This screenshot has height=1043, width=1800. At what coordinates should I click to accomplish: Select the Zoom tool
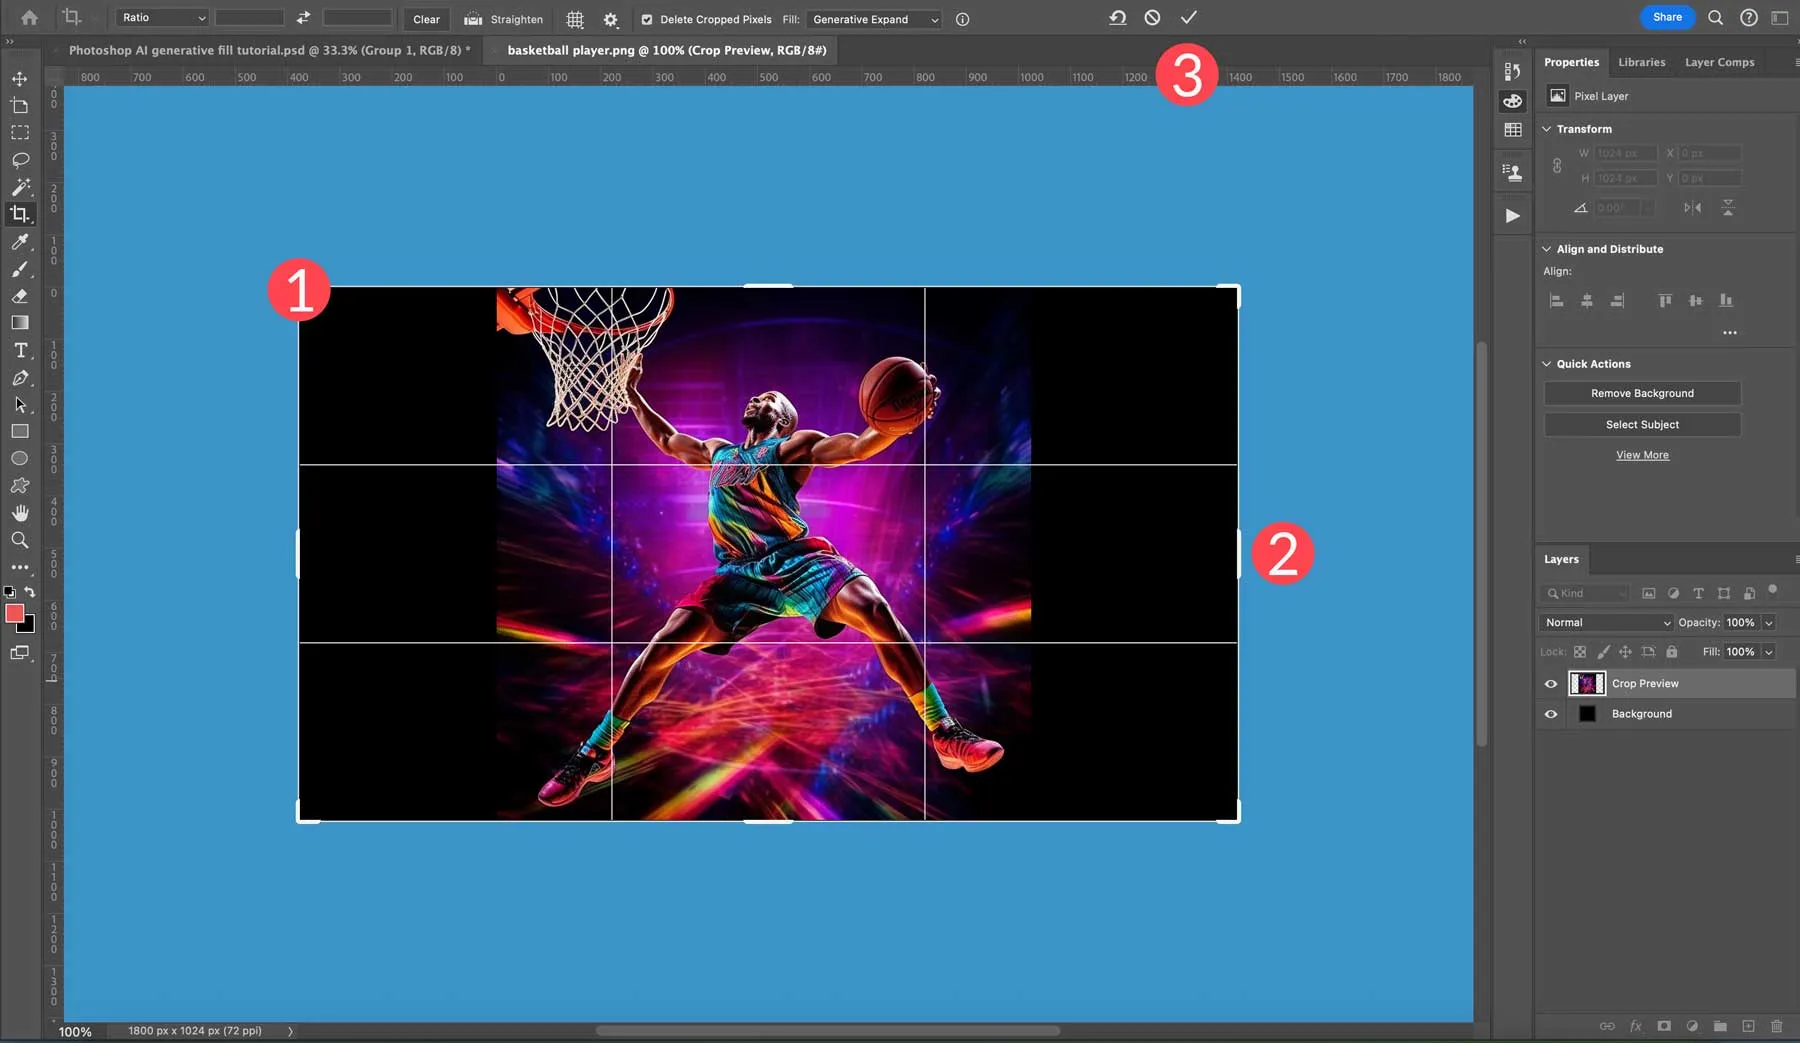coord(20,540)
